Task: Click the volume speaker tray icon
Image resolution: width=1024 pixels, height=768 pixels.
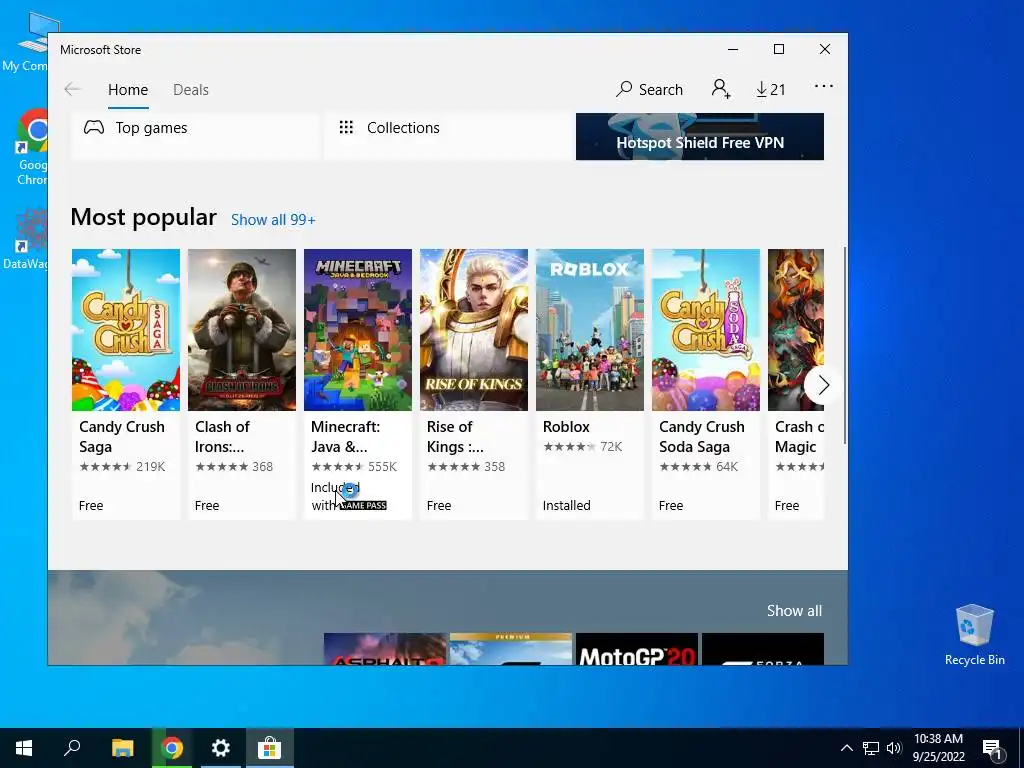Action: click(893, 748)
